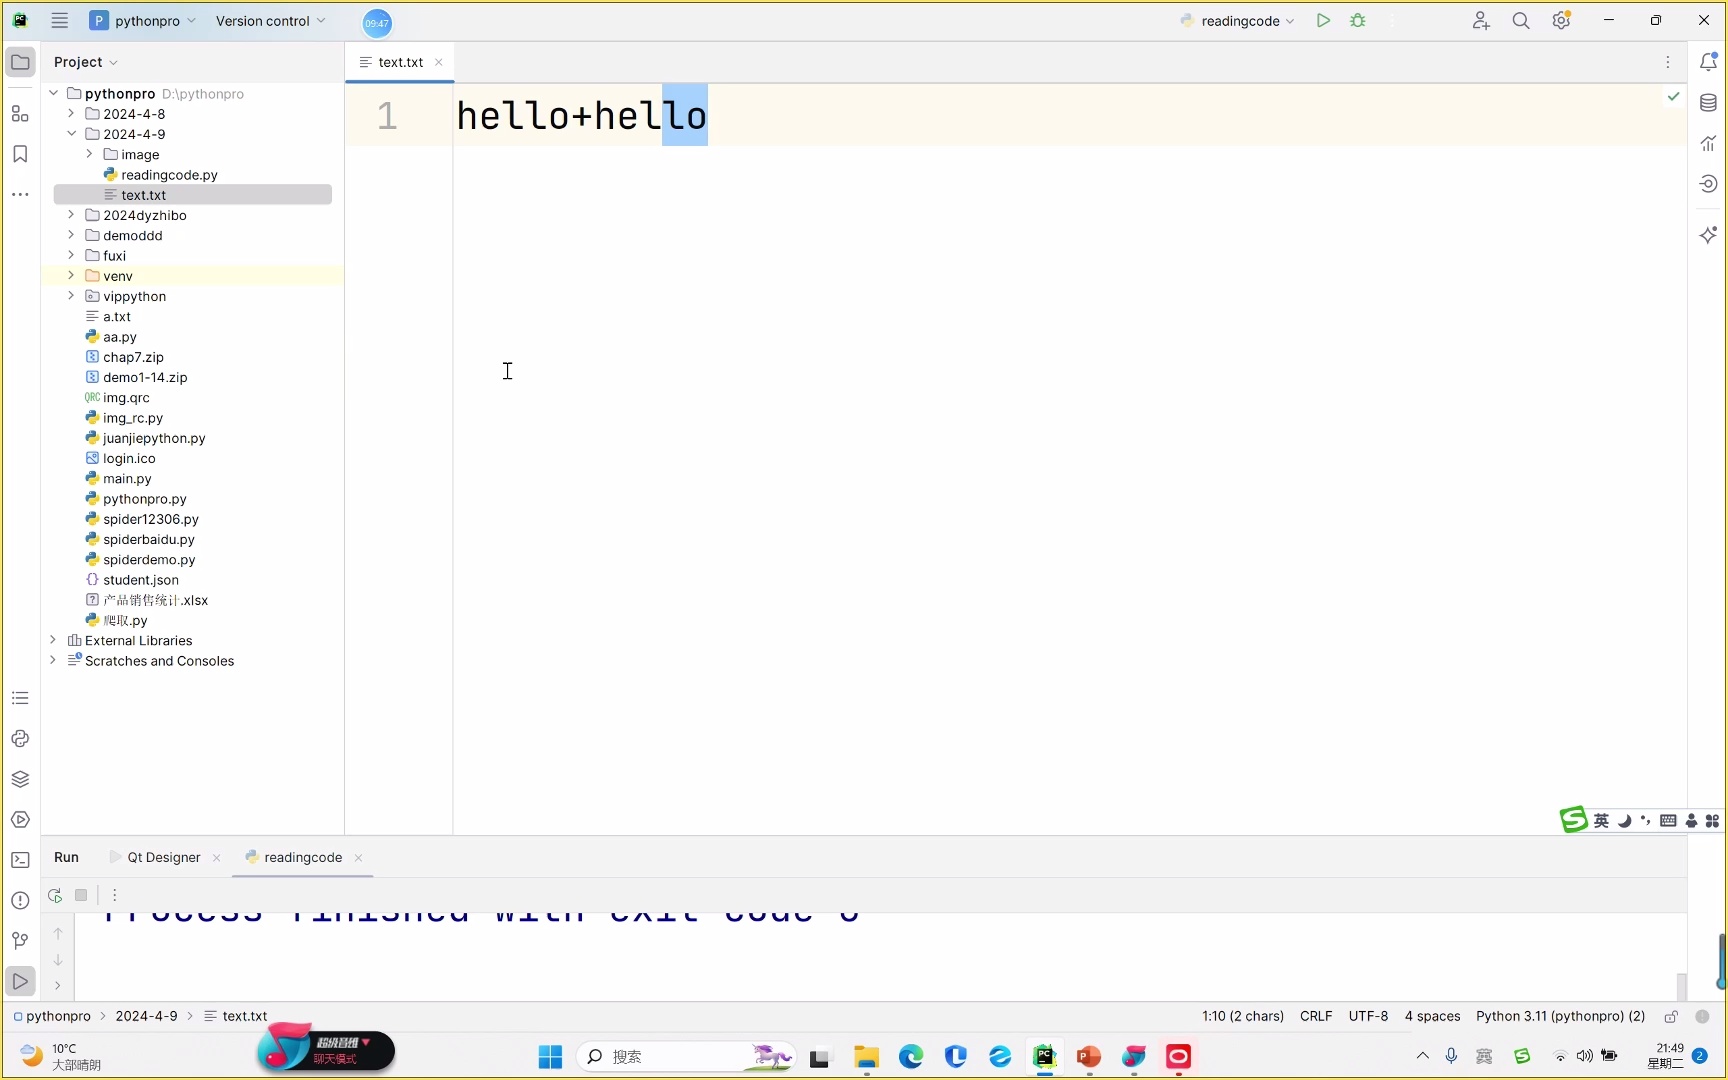Switch to the Qt Designer run tab
This screenshot has height=1080, width=1728.
pyautogui.click(x=163, y=858)
